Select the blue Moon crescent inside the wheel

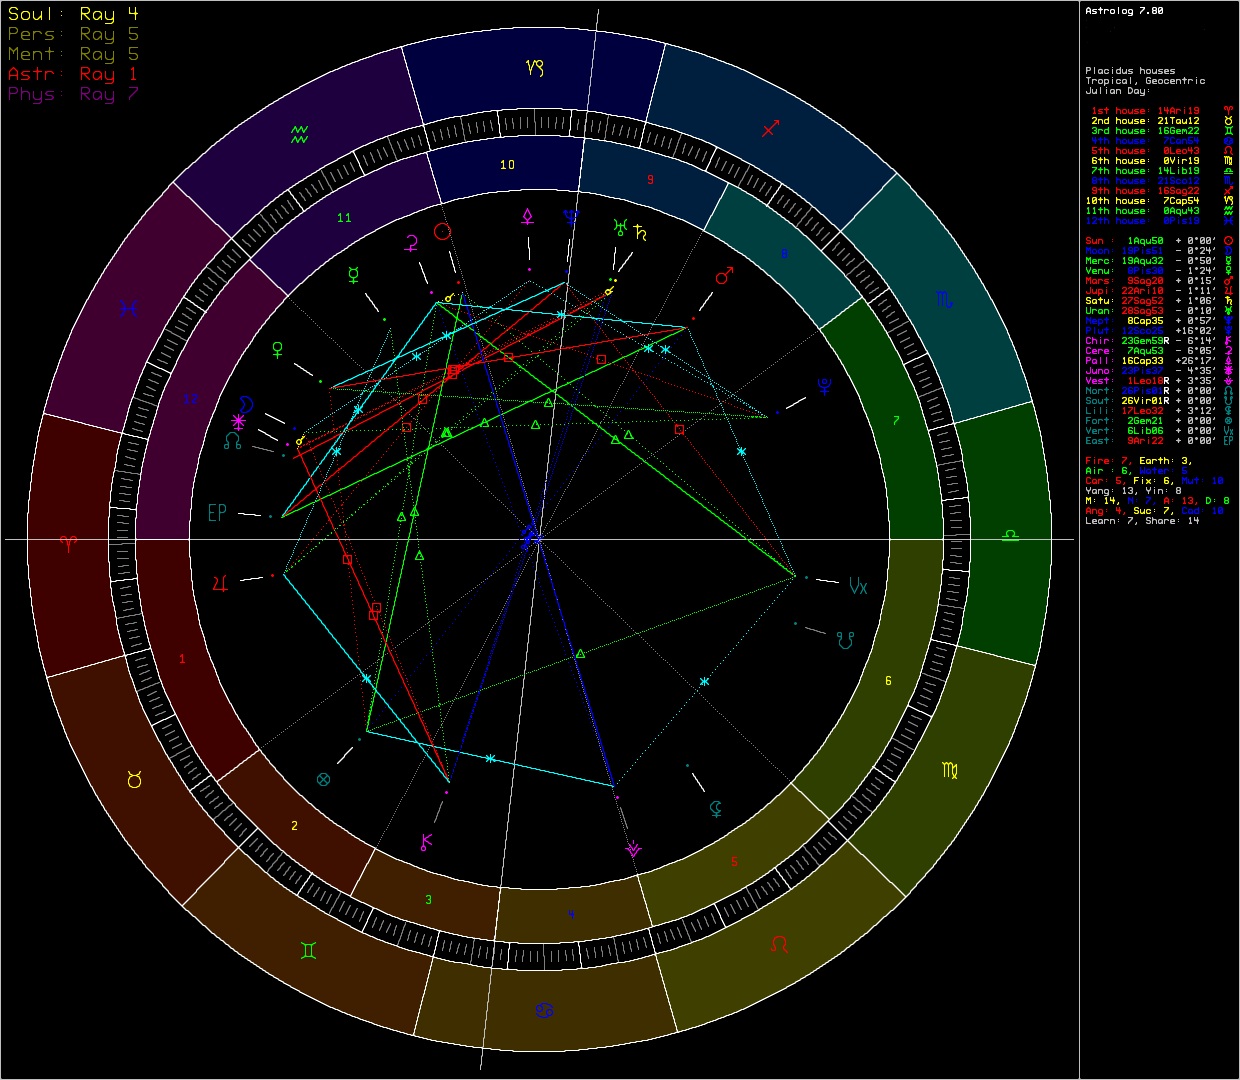(x=245, y=403)
